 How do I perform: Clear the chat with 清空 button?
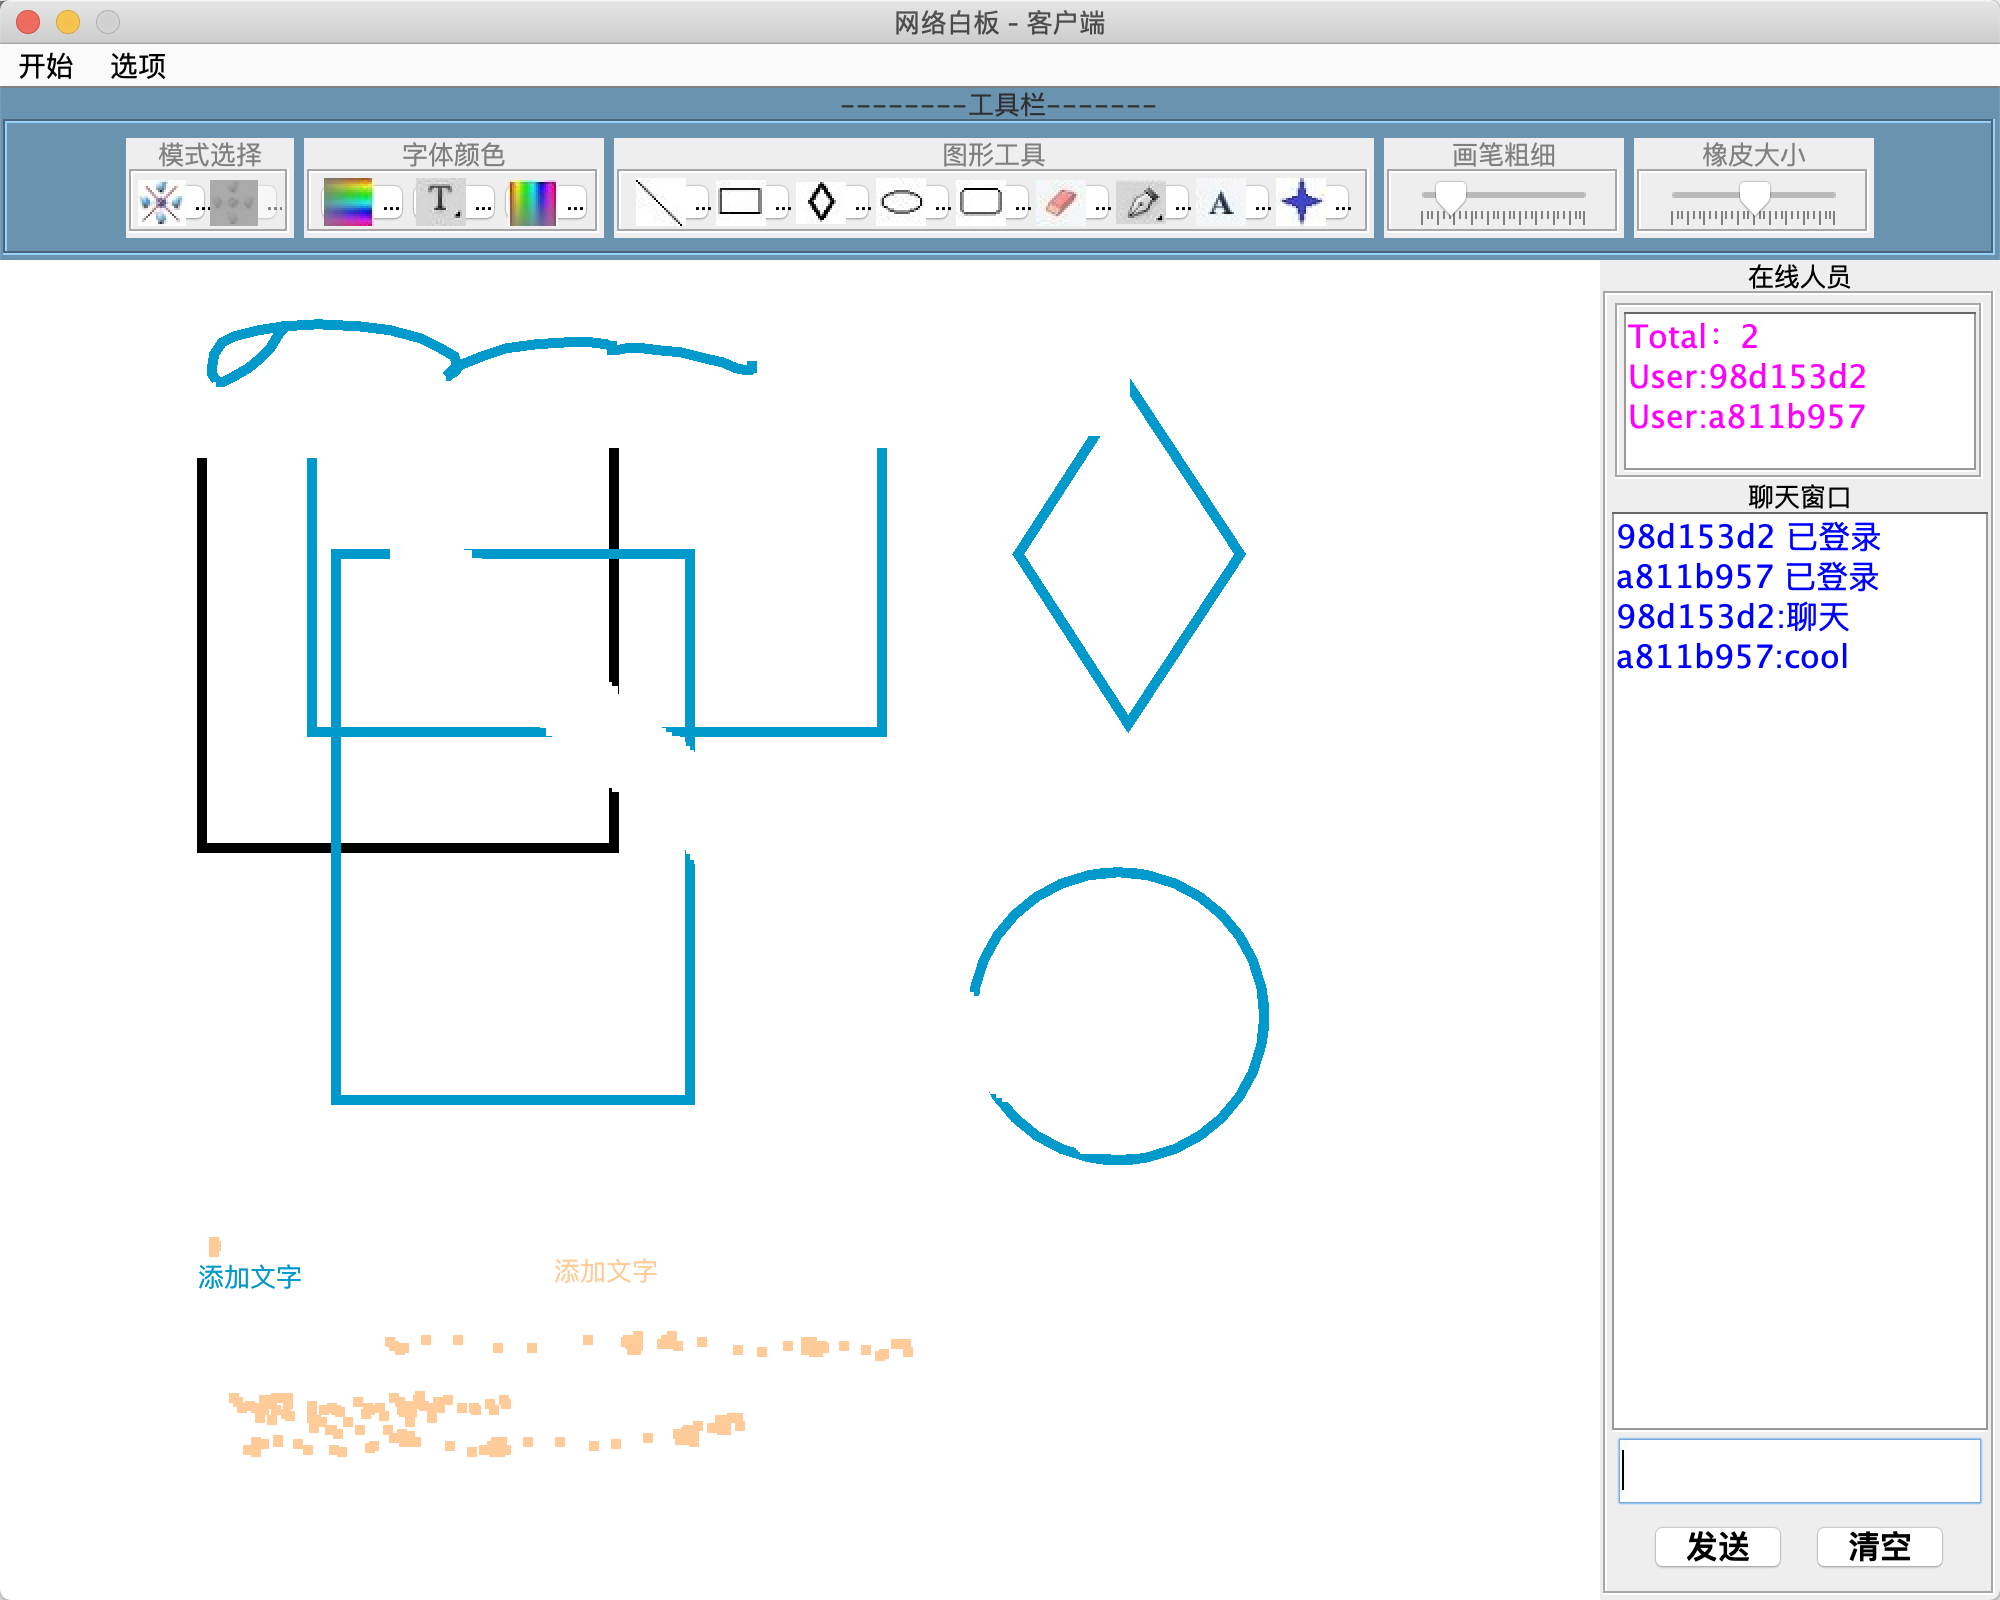[x=1879, y=1547]
